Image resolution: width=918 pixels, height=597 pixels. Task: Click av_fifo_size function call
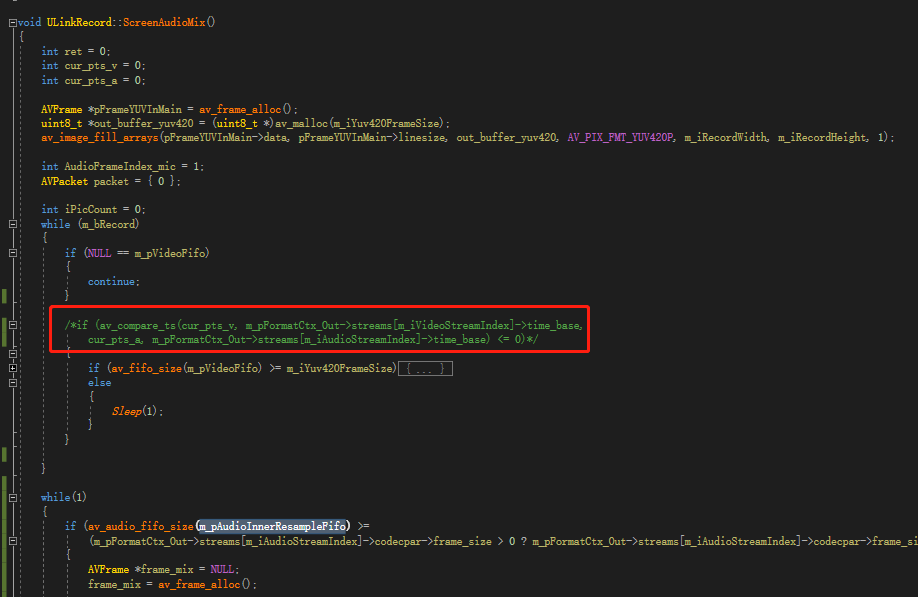146,368
